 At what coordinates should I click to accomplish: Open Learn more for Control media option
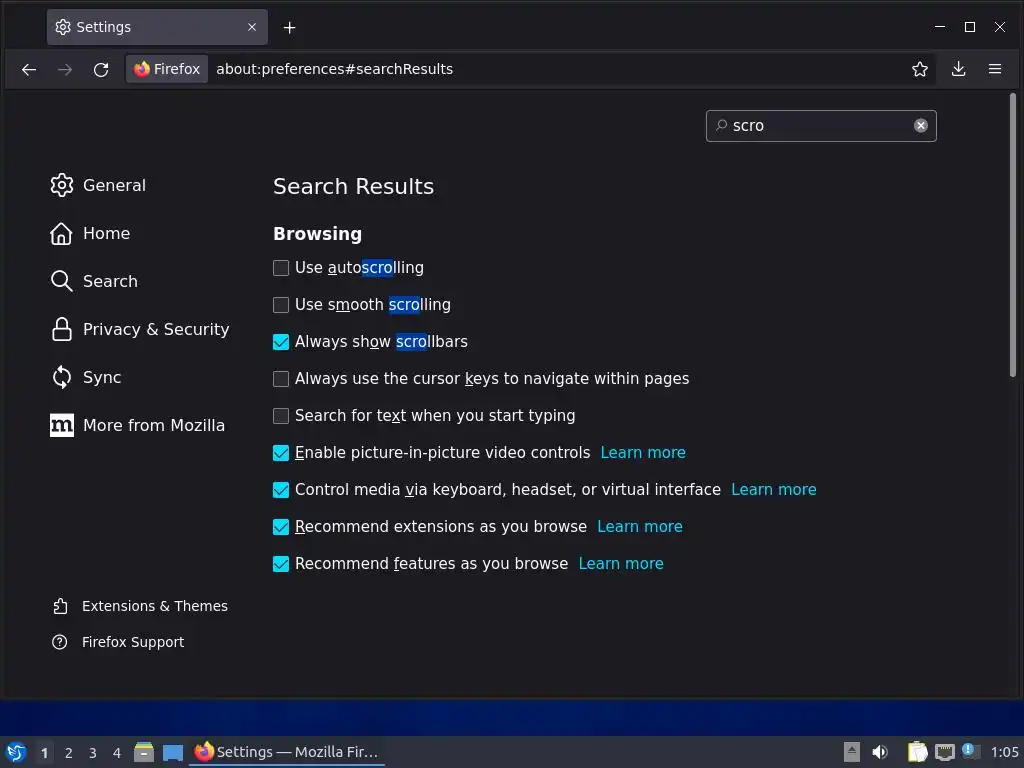(773, 490)
